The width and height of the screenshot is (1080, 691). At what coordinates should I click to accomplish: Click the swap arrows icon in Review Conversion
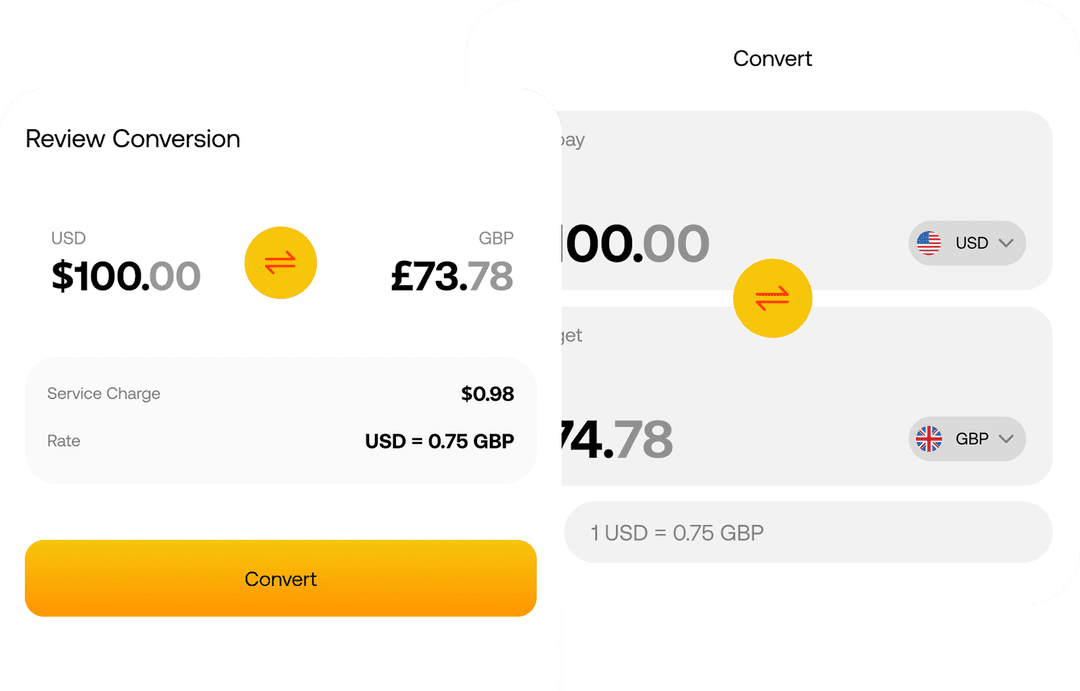click(x=281, y=263)
